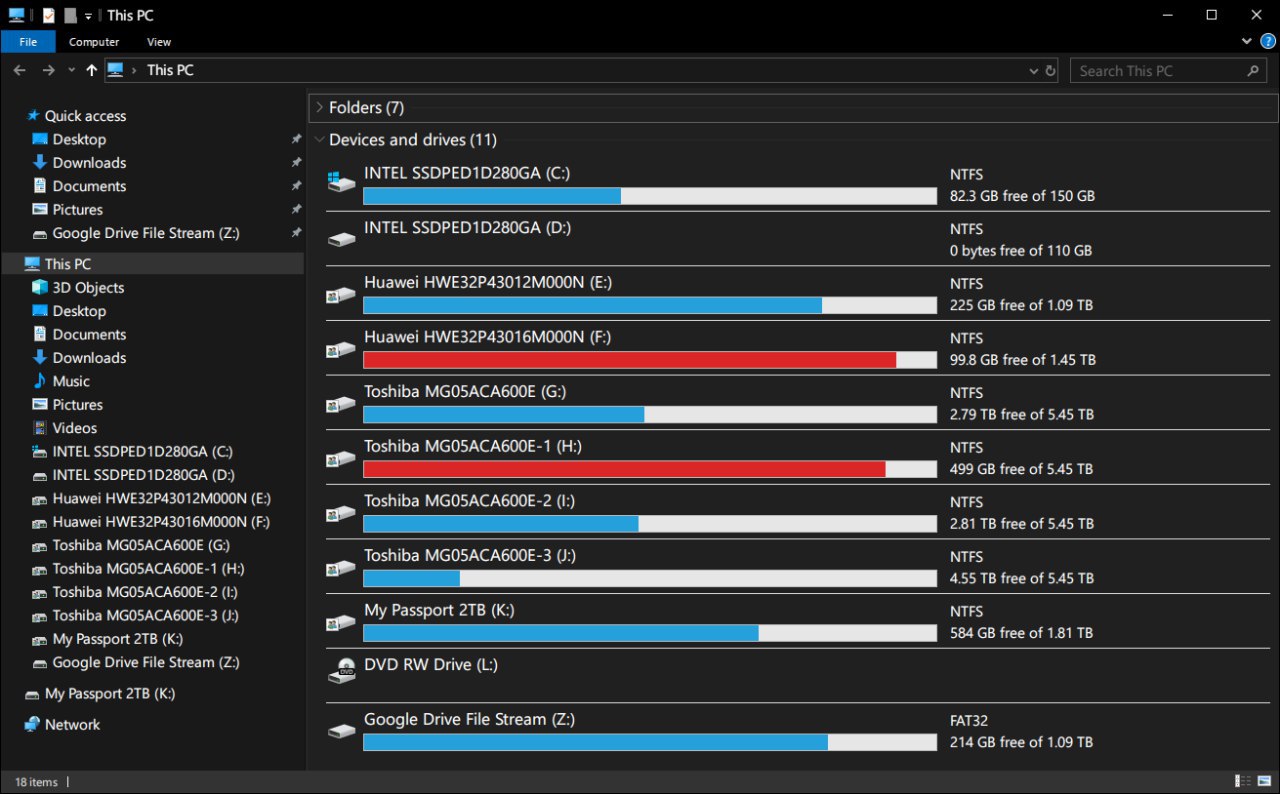
Task: Select the Toshiba MG05ACA600E-1 (H:) usage bar
Action: click(650, 469)
